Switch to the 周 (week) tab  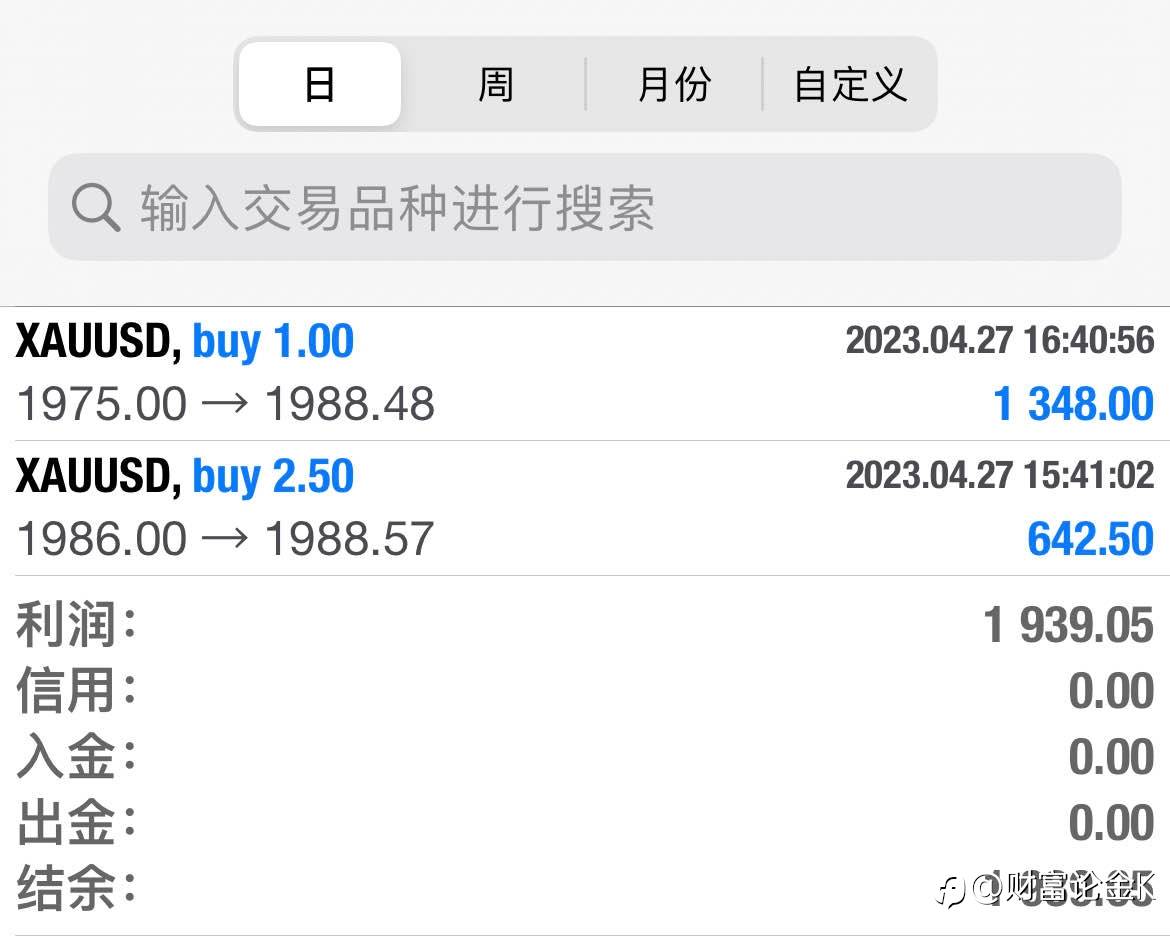[495, 84]
